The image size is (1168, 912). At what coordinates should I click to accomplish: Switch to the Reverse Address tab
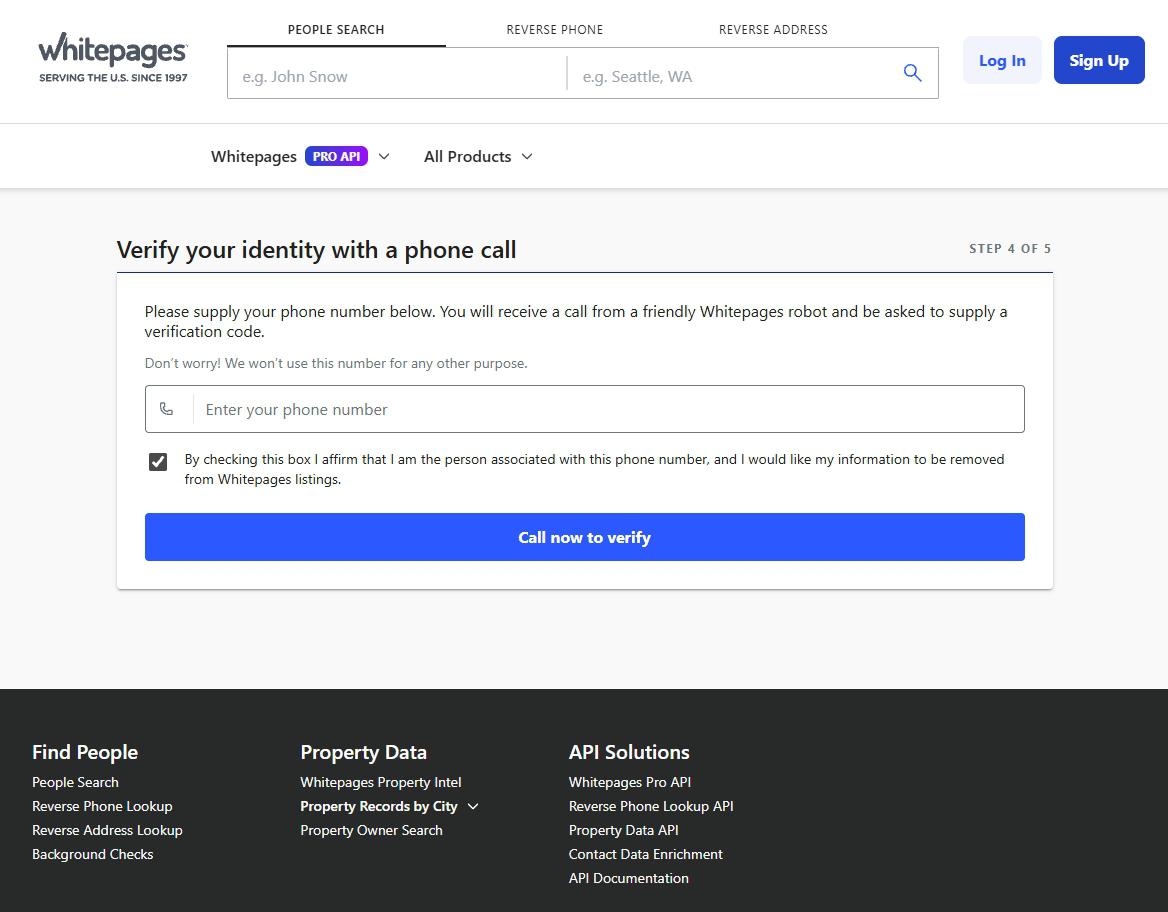click(x=773, y=30)
